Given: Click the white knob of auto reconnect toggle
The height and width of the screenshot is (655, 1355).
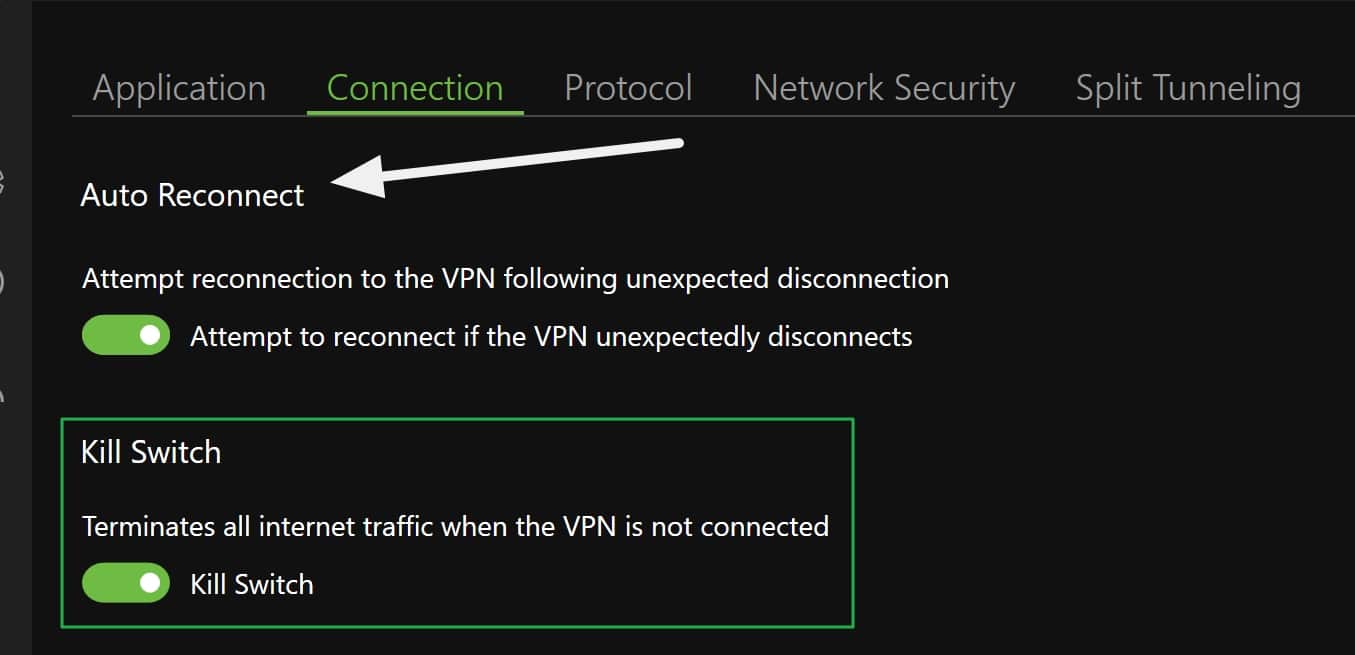Looking at the screenshot, I should pyautogui.click(x=151, y=336).
